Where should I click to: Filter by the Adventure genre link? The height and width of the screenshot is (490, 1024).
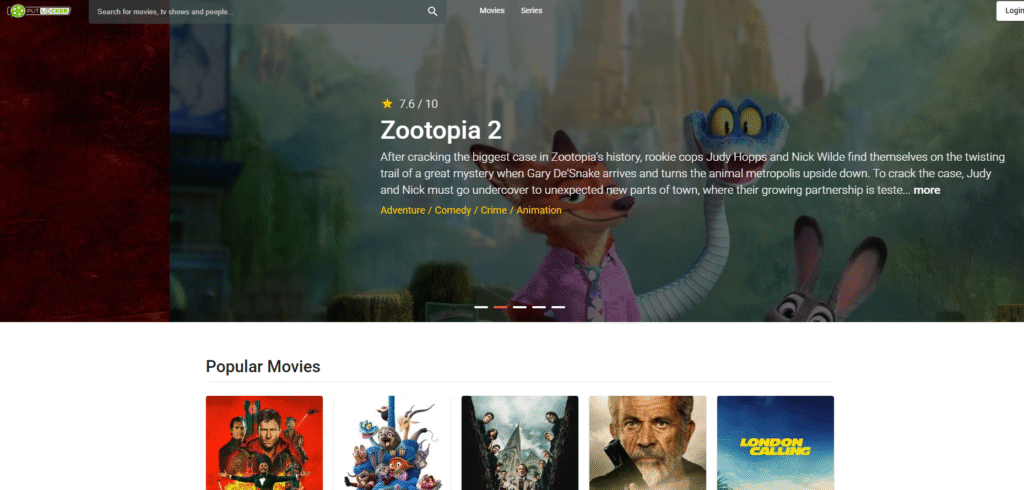[x=403, y=210]
